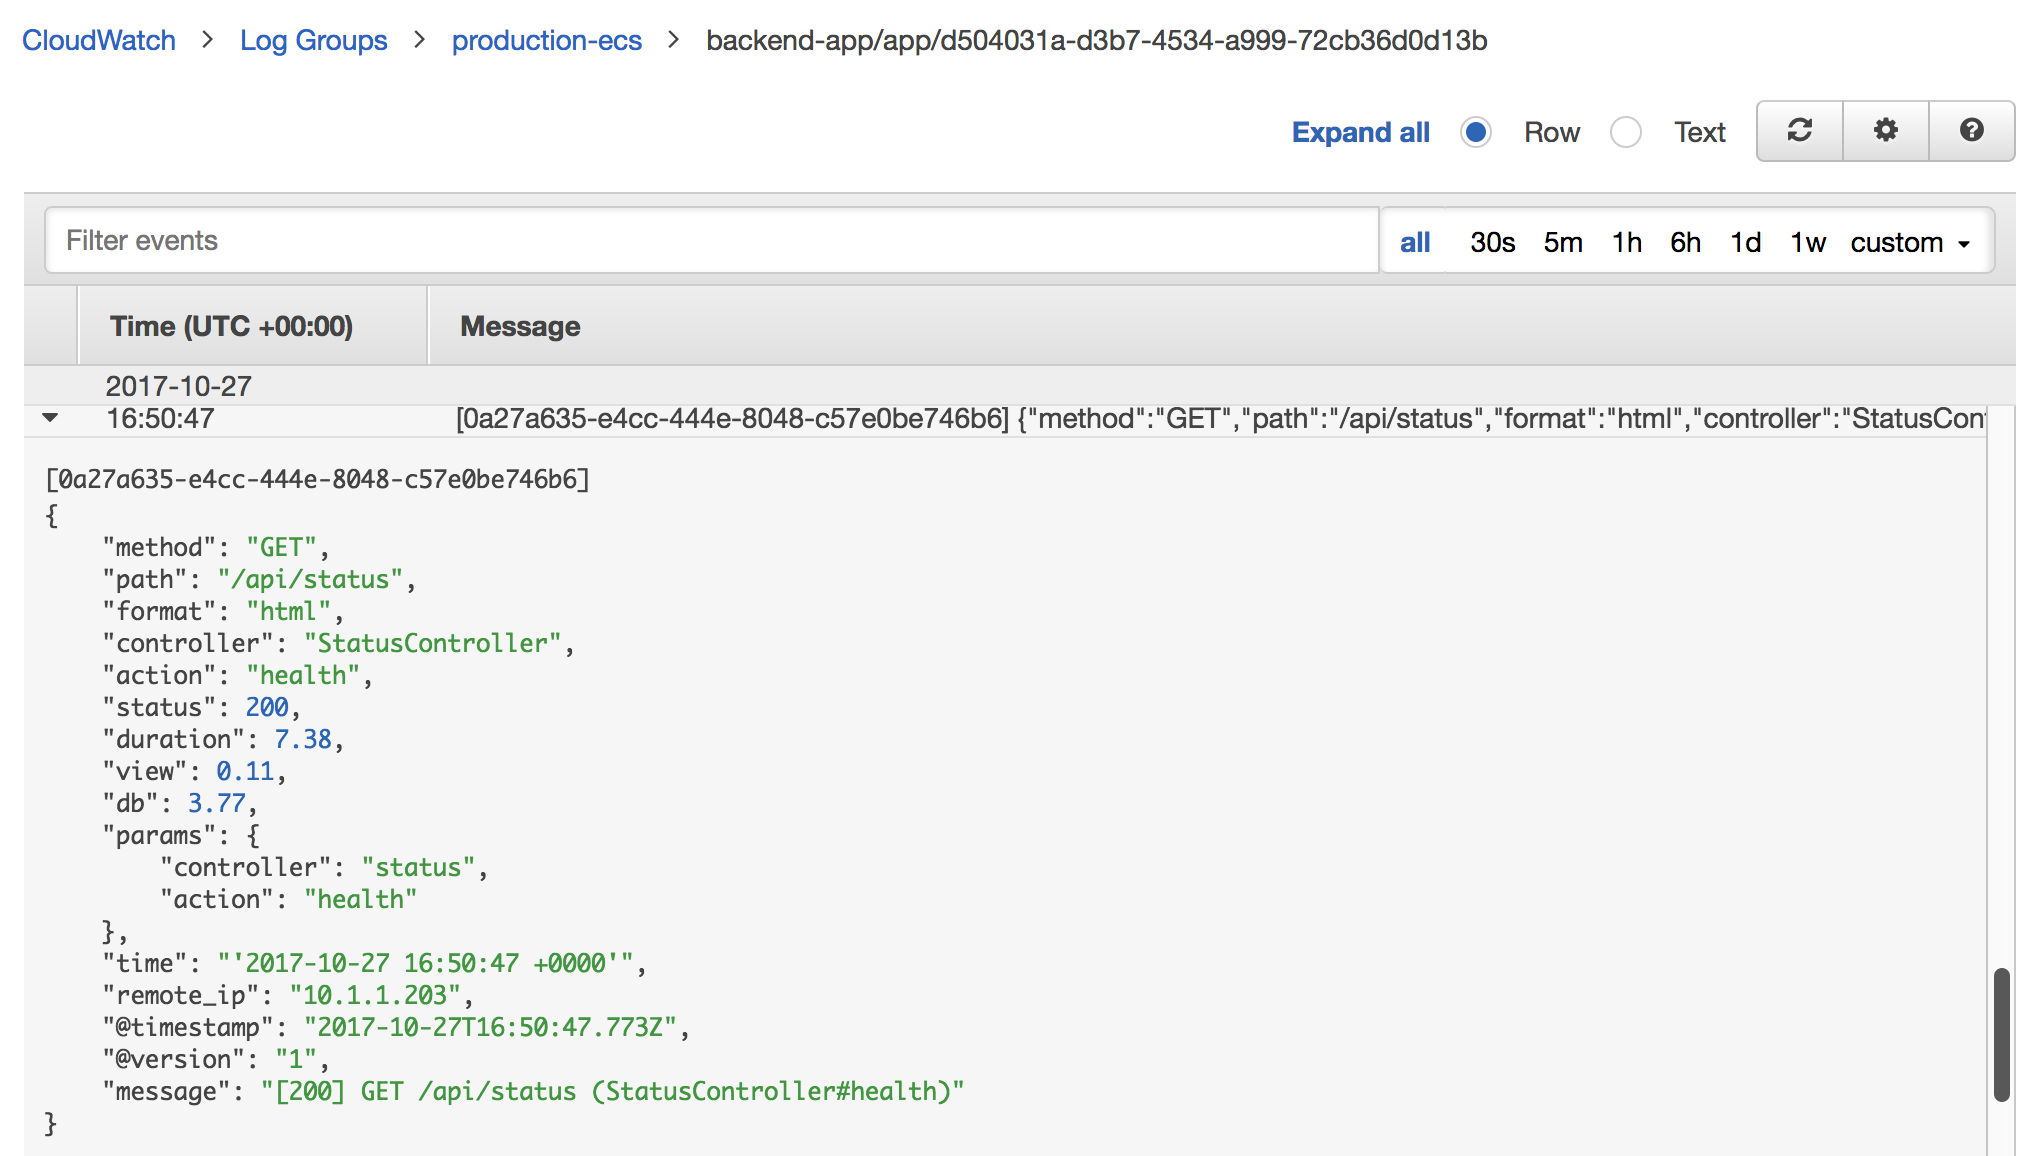Viewport: 2028px width, 1156px height.
Task: Click the remote_ip value "10.1.1.203"
Action: pos(375,995)
